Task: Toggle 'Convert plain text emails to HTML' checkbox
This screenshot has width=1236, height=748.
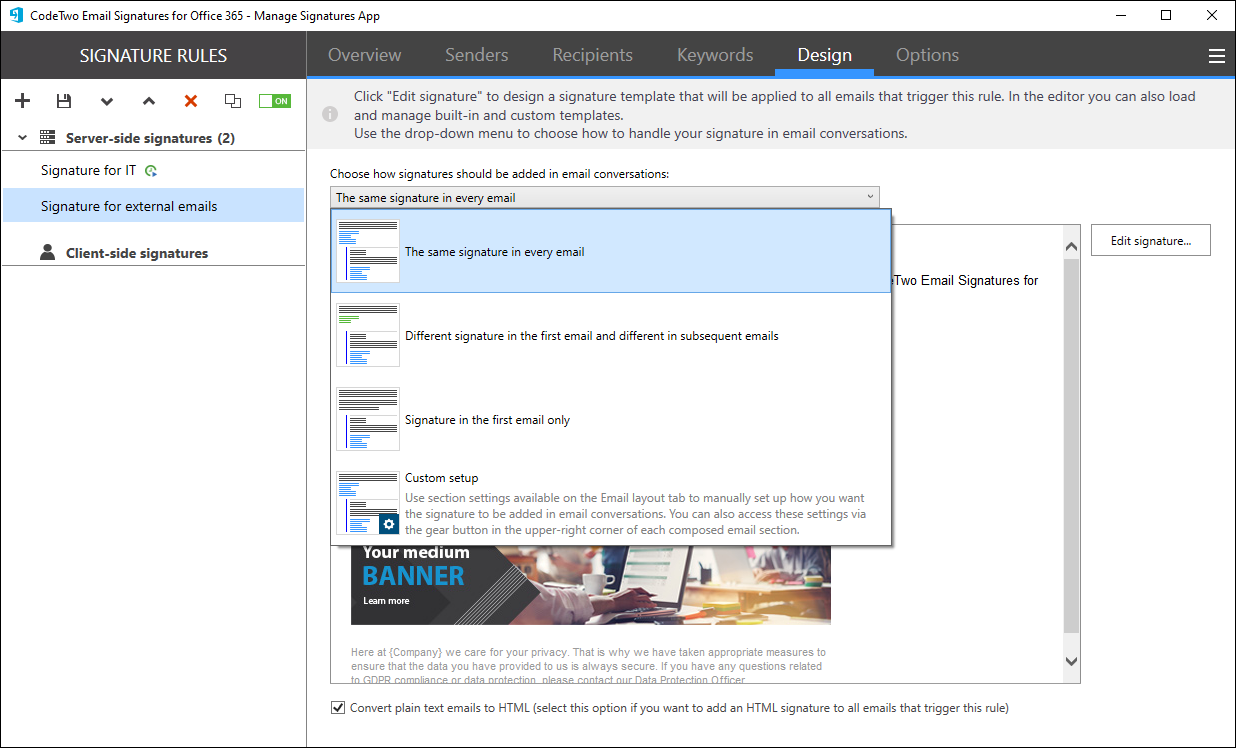Action: click(338, 708)
